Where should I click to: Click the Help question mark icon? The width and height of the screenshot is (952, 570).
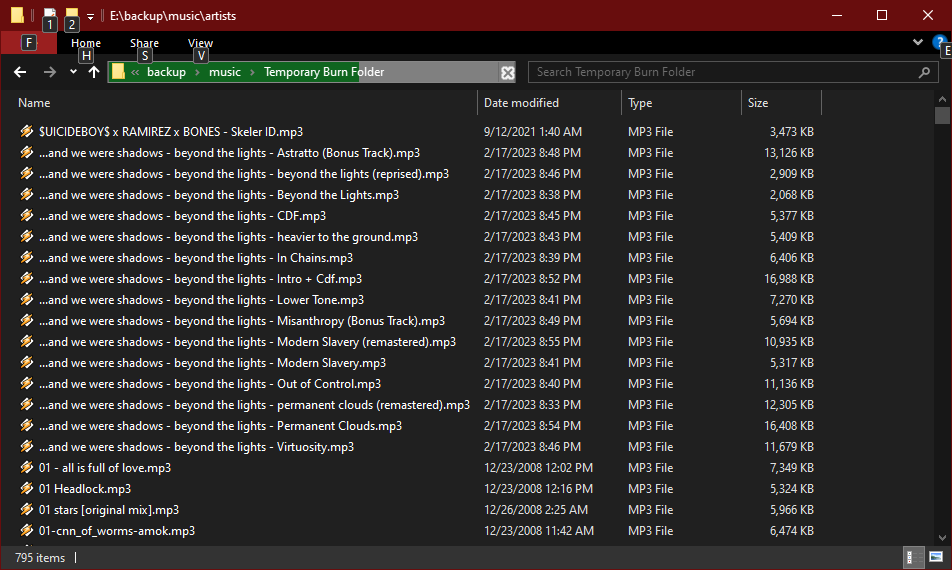(939, 42)
